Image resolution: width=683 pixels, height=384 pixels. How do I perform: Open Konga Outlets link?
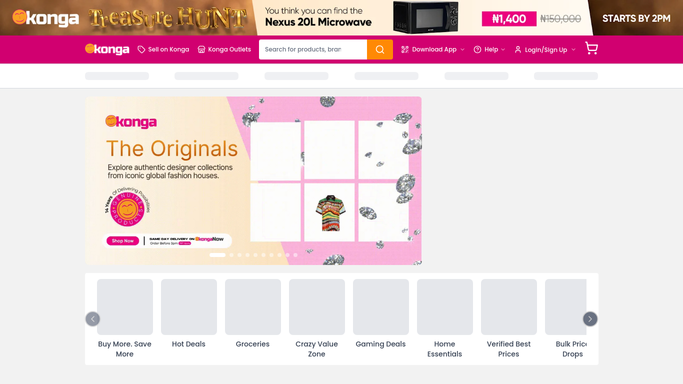pos(224,50)
